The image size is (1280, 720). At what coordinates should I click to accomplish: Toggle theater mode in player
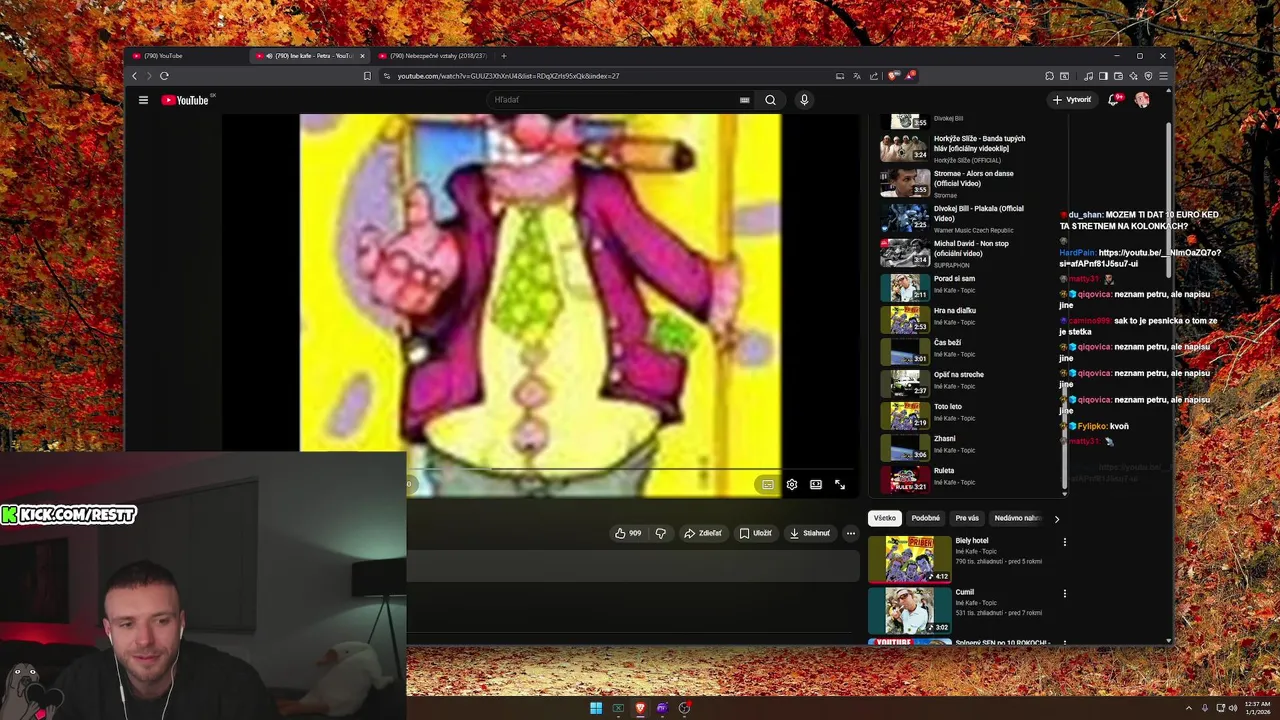point(816,485)
